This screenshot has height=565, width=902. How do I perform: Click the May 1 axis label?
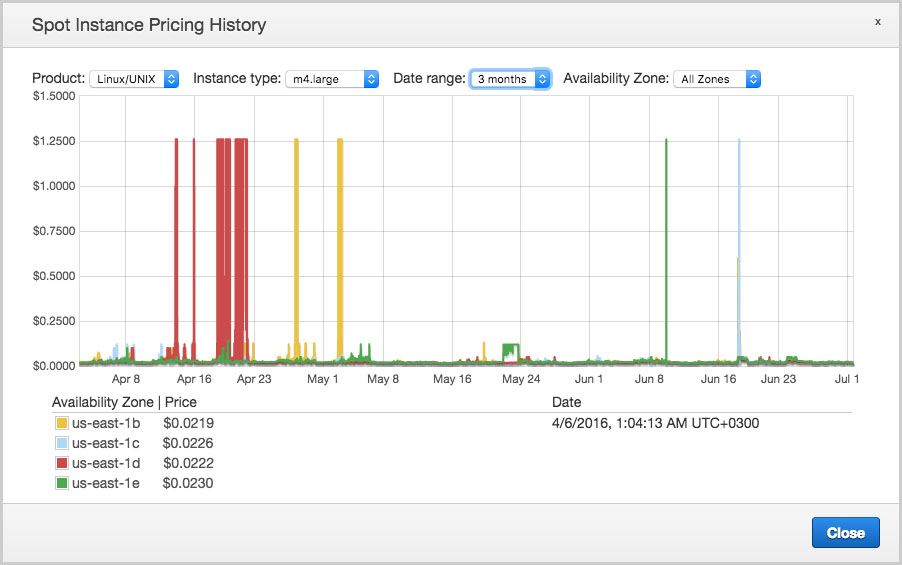[323, 379]
